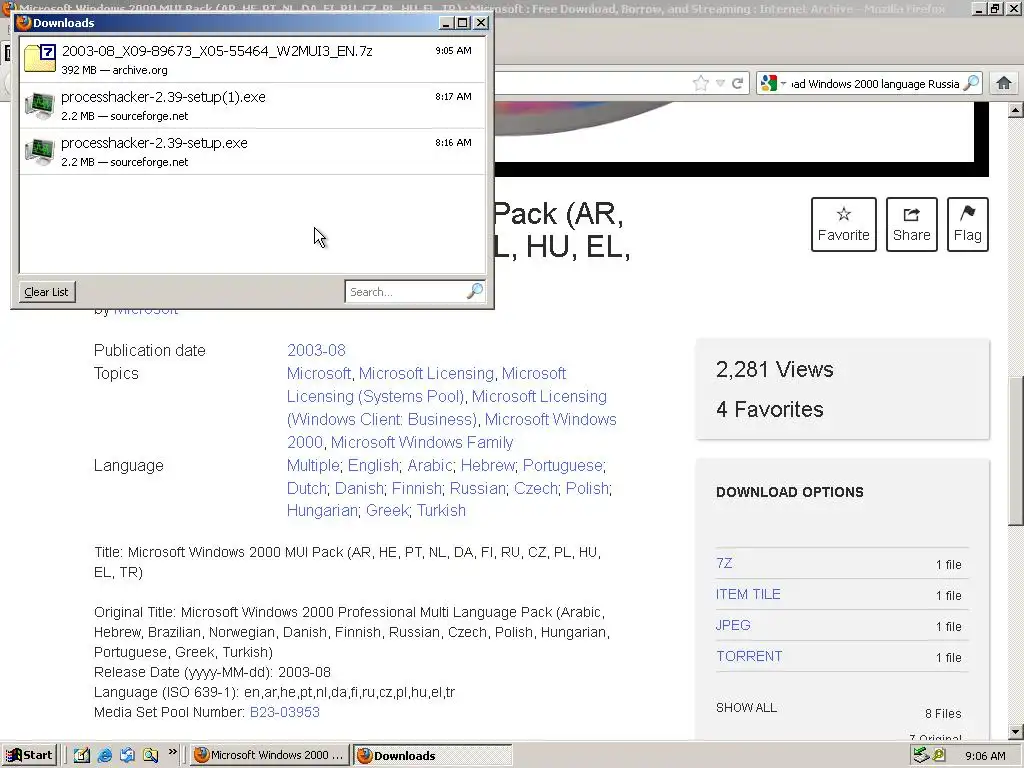
Task: Click the network tray icon near the clock
Action: [x=921, y=755]
